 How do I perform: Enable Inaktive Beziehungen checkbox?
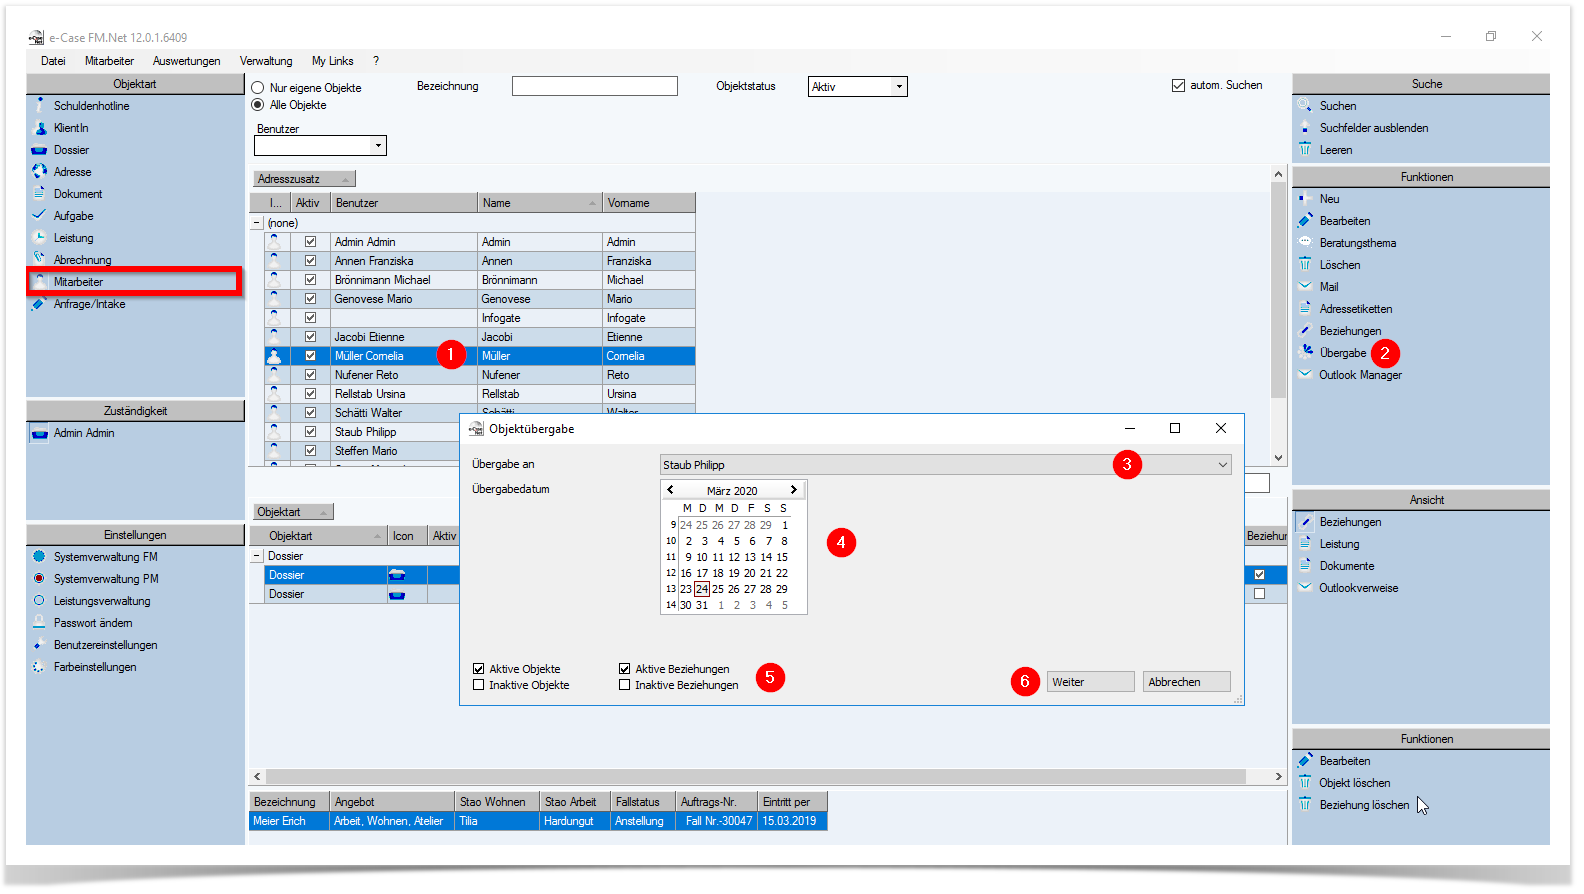[624, 685]
